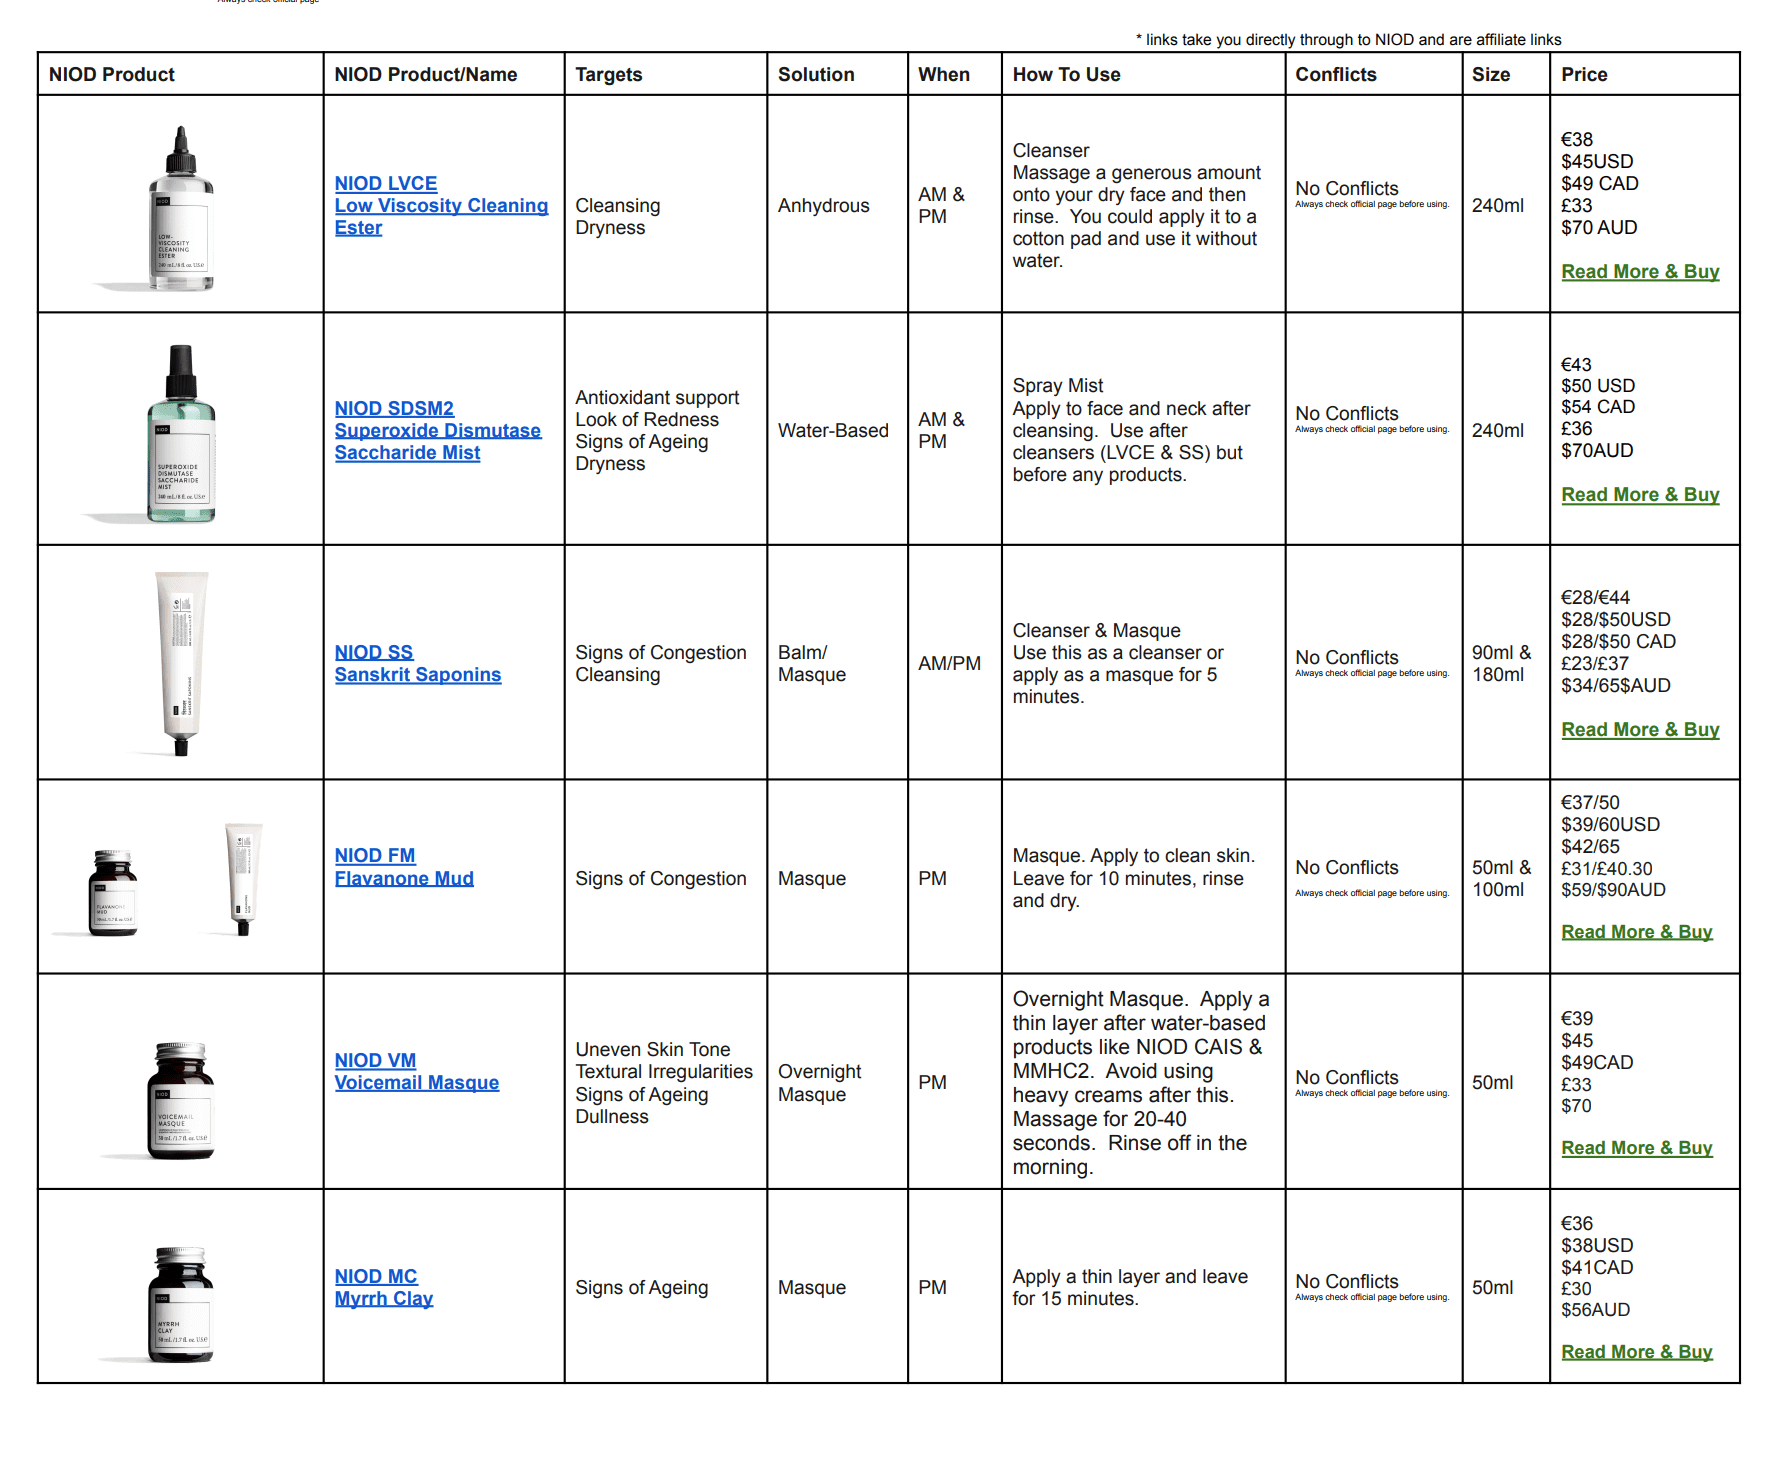Click the €28/€44 price for Sanskrit Saponins

(x=1595, y=597)
